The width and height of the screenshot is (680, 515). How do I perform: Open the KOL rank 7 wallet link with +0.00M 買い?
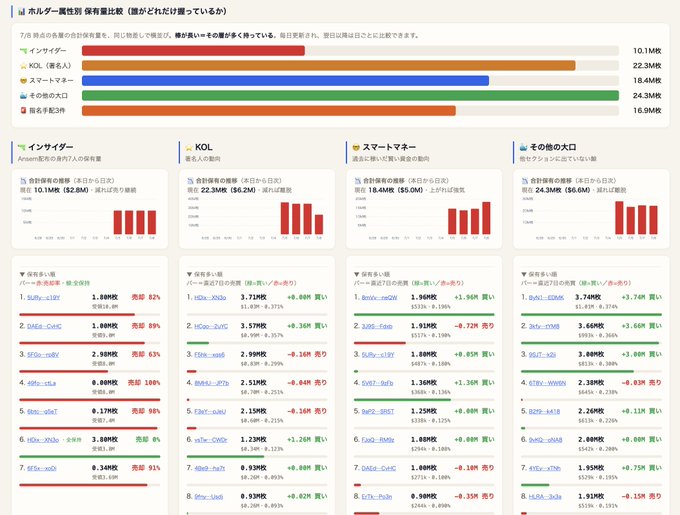(x=210, y=468)
